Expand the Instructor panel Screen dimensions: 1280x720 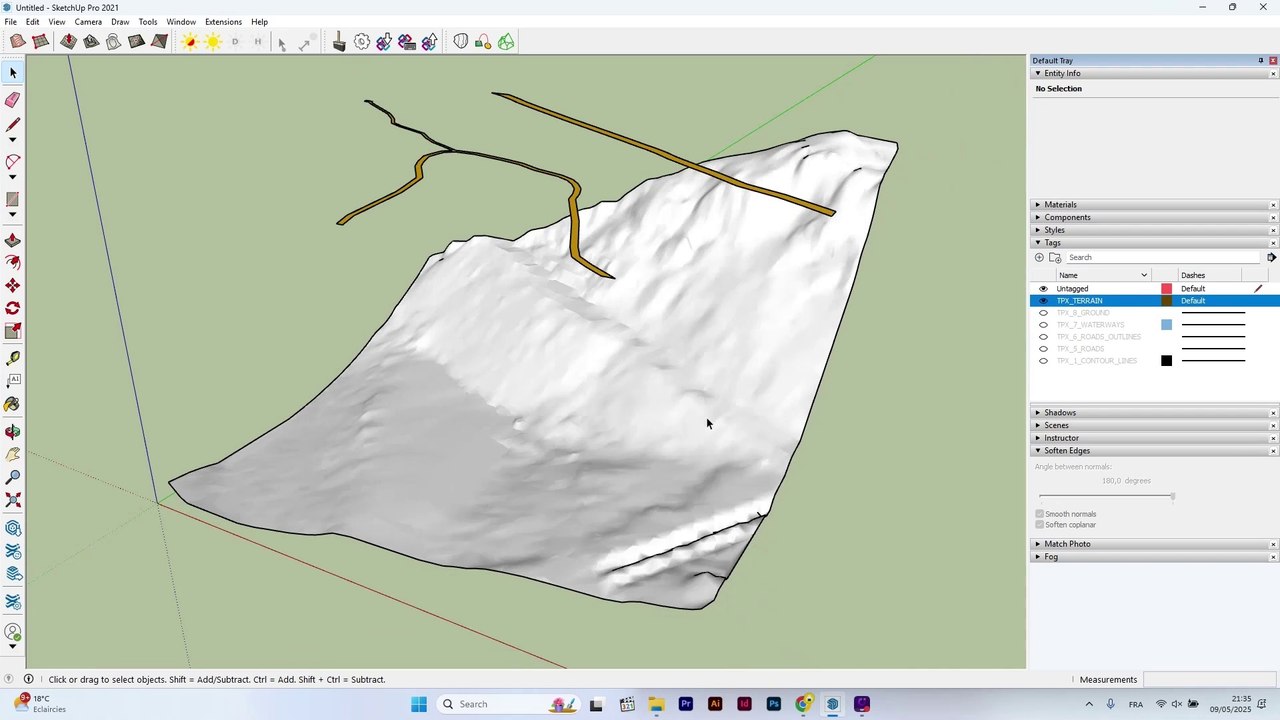[1038, 438]
